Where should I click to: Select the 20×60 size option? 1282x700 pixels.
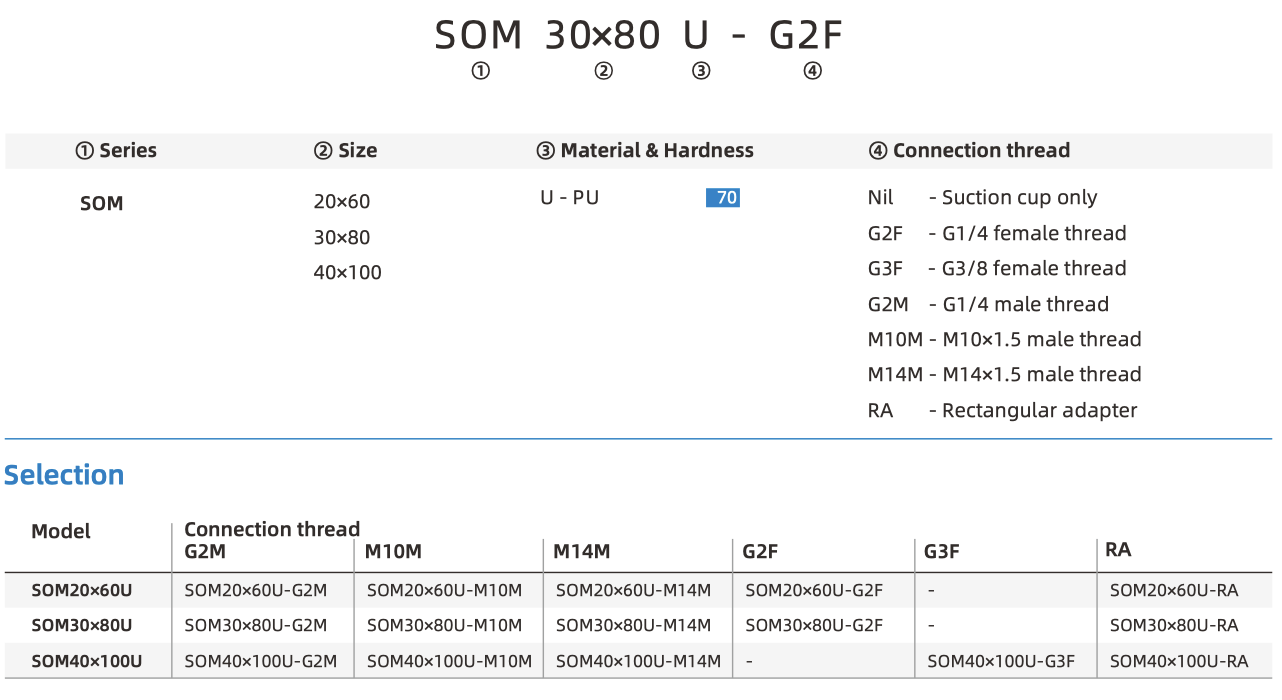point(342,202)
